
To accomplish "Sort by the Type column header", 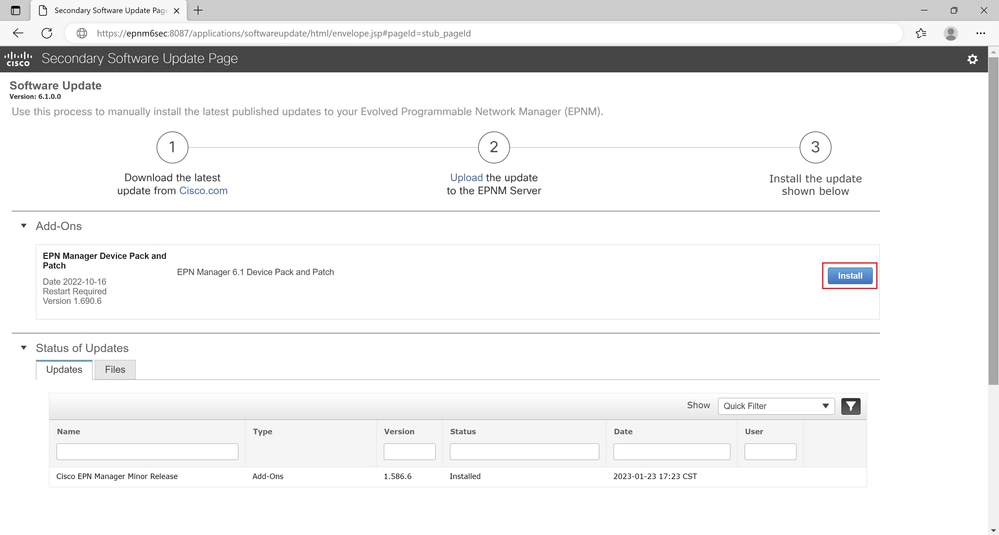I will (x=262, y=431).
